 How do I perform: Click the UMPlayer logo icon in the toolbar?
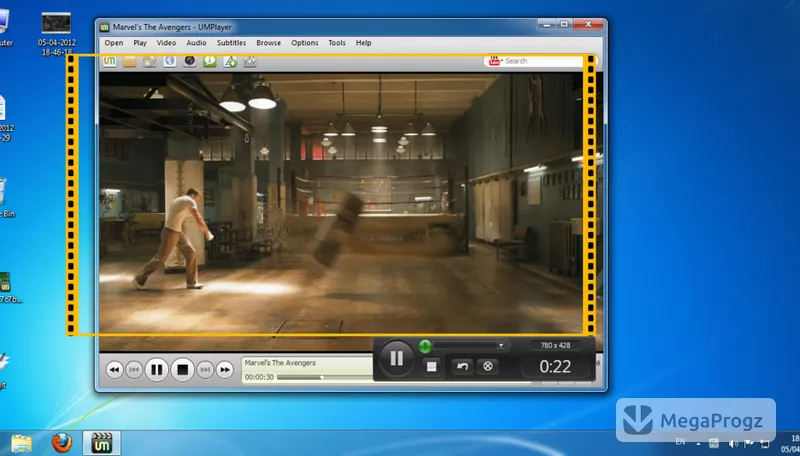pos(110,61)
